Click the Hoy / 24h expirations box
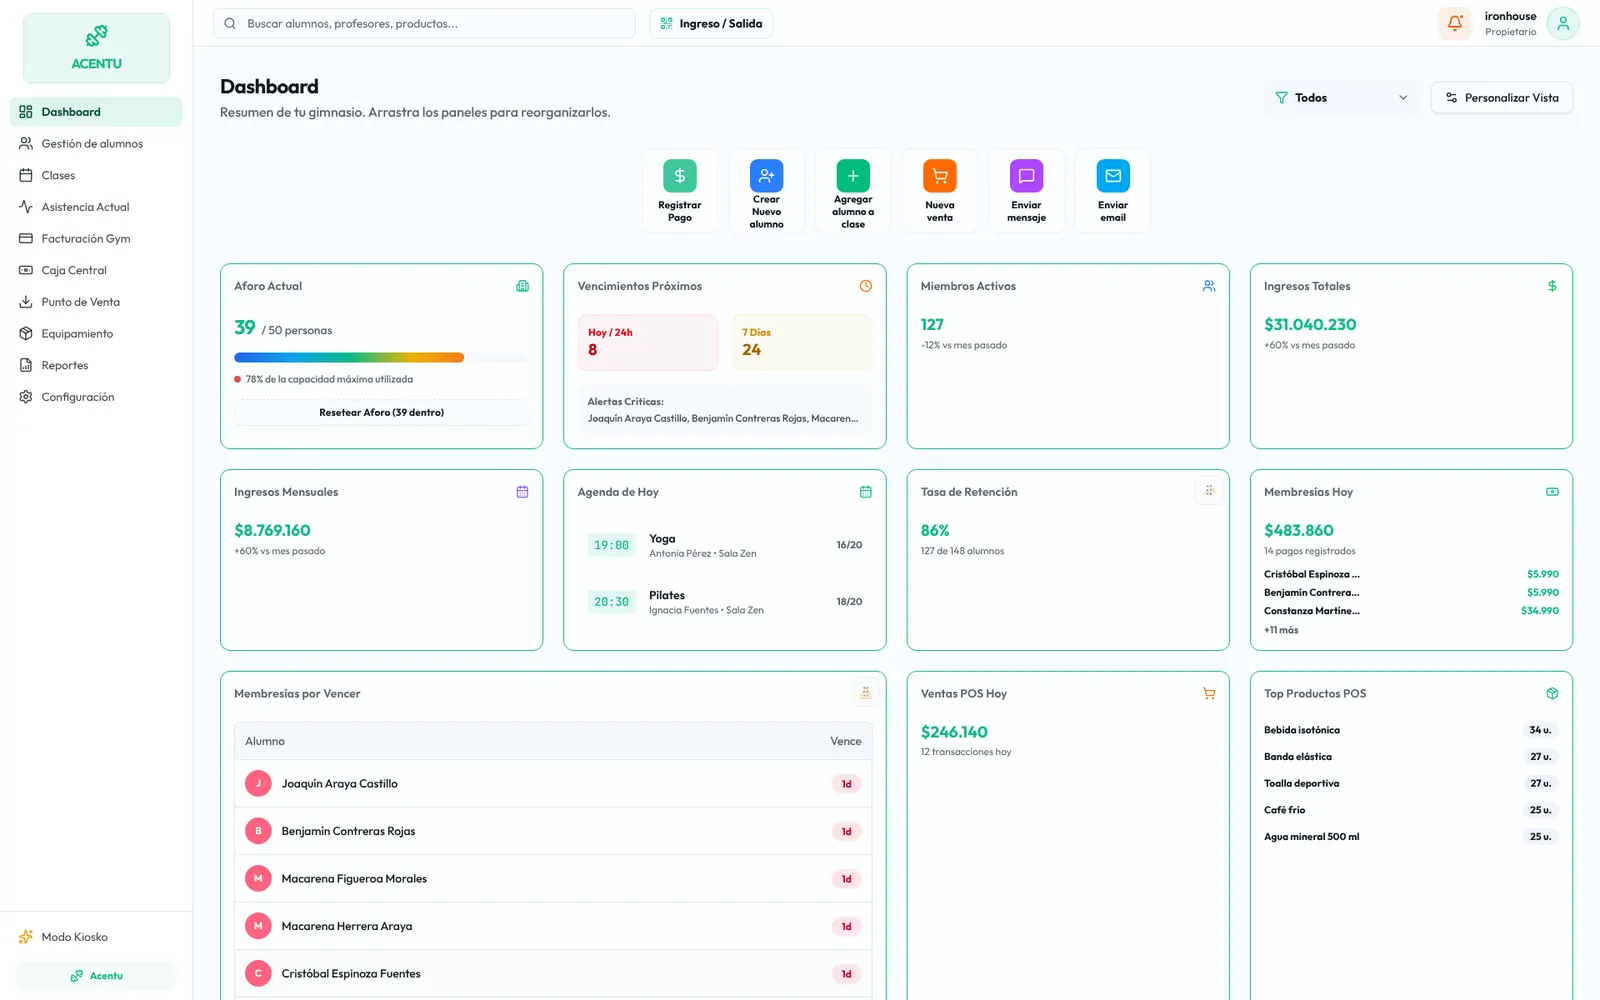Screen dimensions: 1600x1000 [x=648, y=342]
